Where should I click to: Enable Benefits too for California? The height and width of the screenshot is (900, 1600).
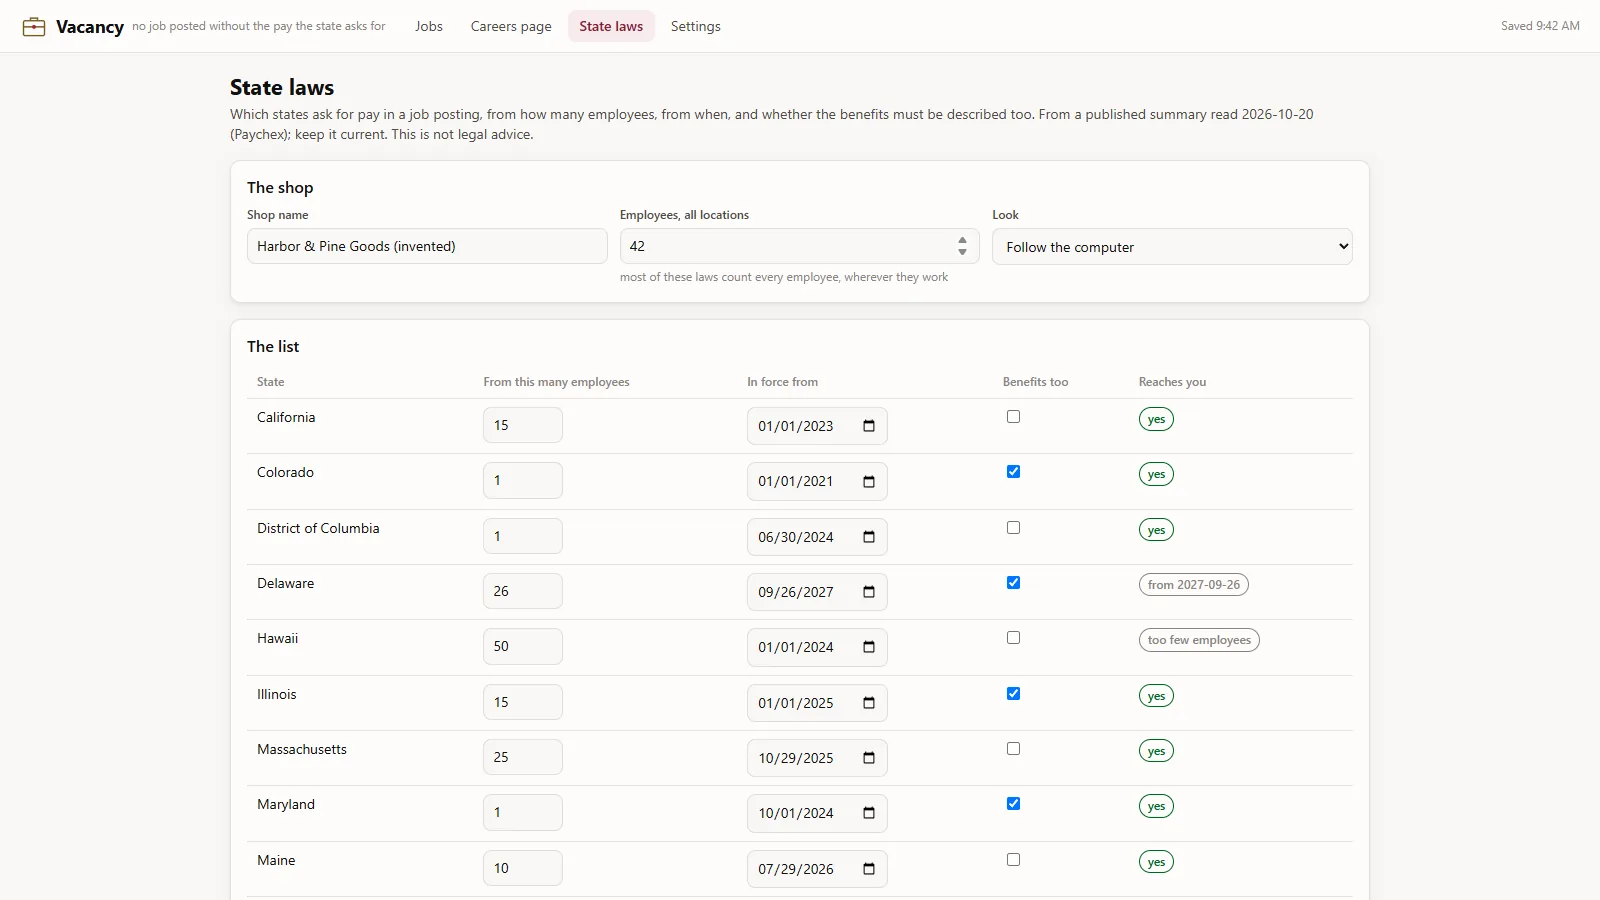(1013, 417)
